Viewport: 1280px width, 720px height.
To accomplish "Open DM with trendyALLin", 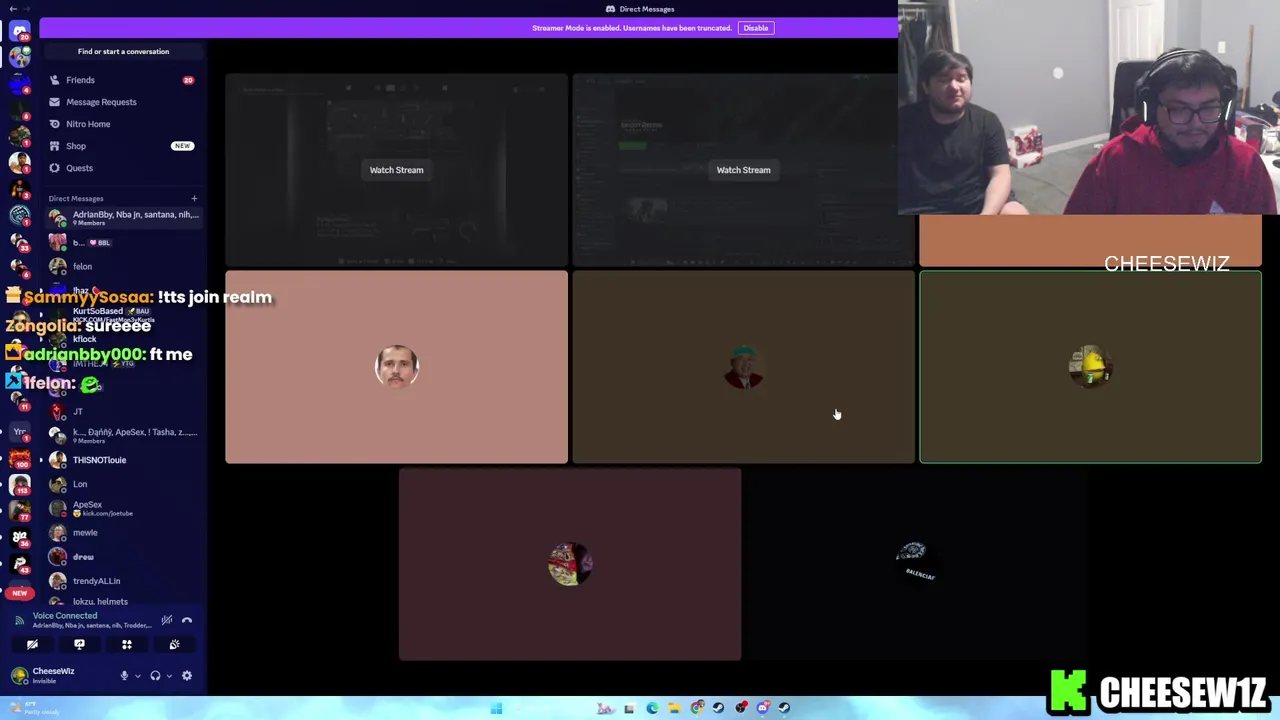I will pyautogui.click(x=124, y=581).
